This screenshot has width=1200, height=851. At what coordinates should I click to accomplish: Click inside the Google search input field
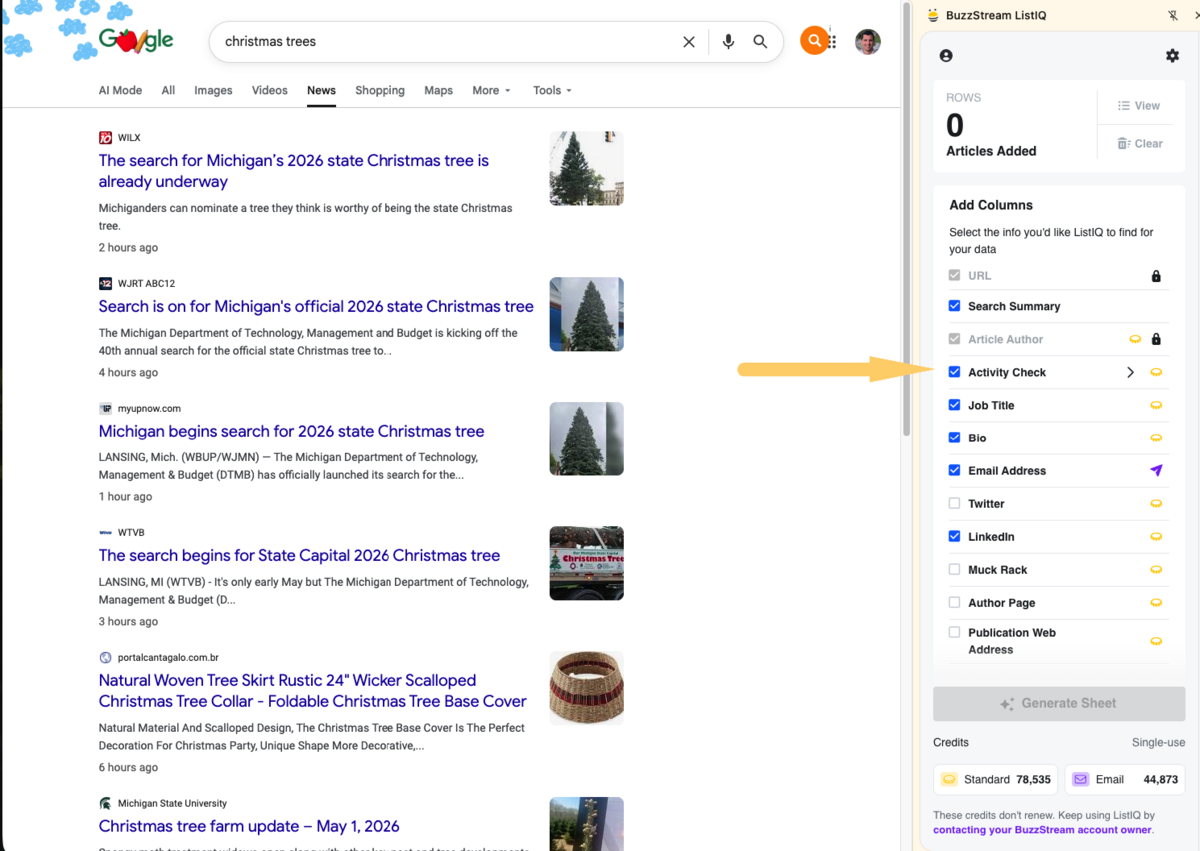click(445, 42)
